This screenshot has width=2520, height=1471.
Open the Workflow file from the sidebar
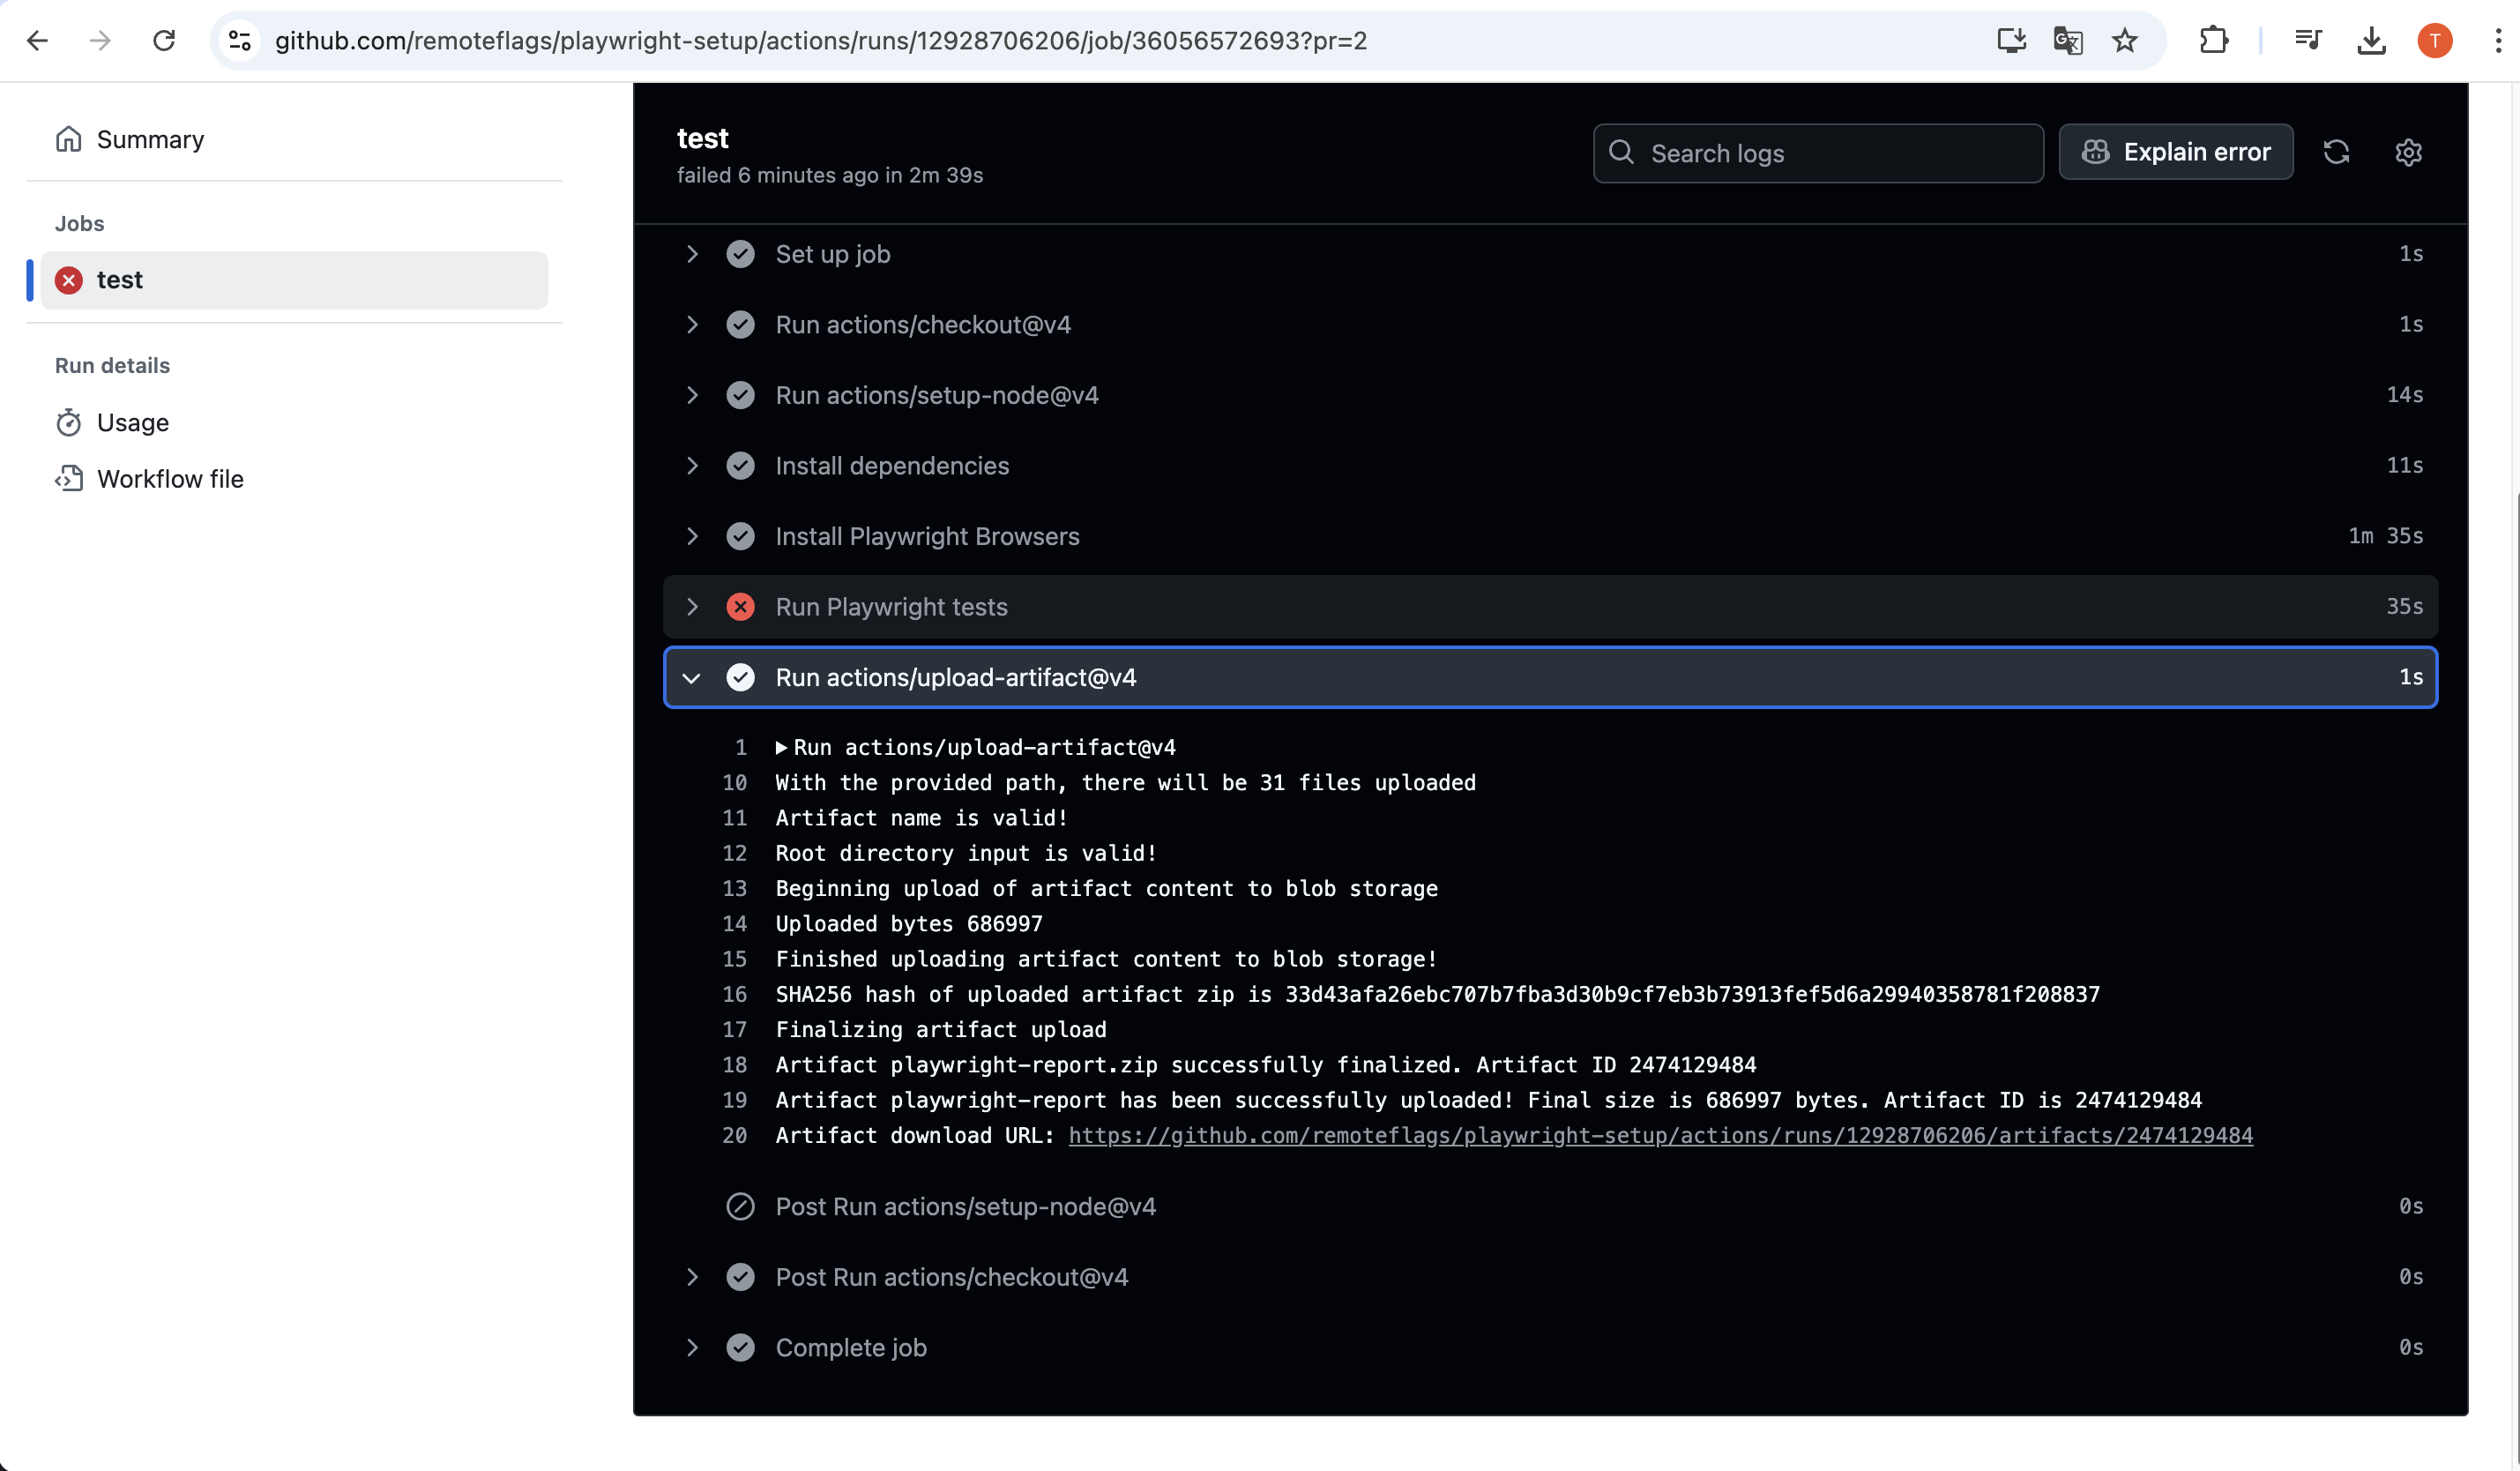(x=170, y=479)
